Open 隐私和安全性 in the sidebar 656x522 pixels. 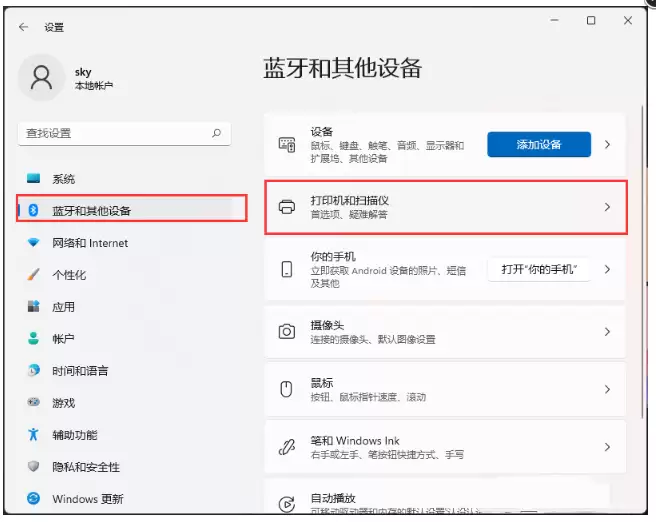(x=86, y=467)
